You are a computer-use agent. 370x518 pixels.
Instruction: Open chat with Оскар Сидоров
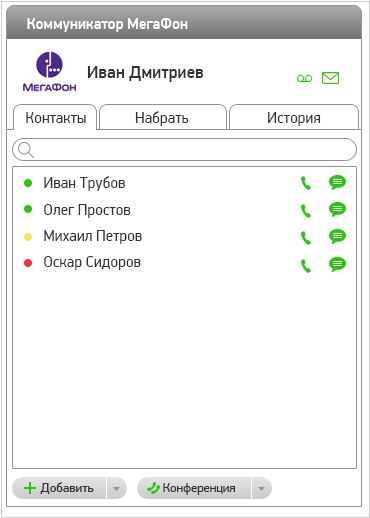pyautogui.click(x=337, y=264)
